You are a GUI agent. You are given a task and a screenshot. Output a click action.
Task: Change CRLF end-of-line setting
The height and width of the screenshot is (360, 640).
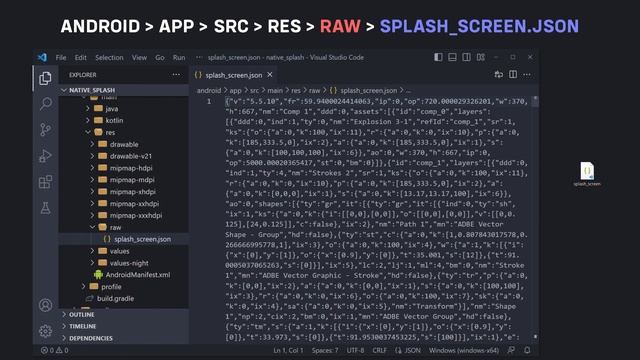pyautogui.click(x=379, y=350)
